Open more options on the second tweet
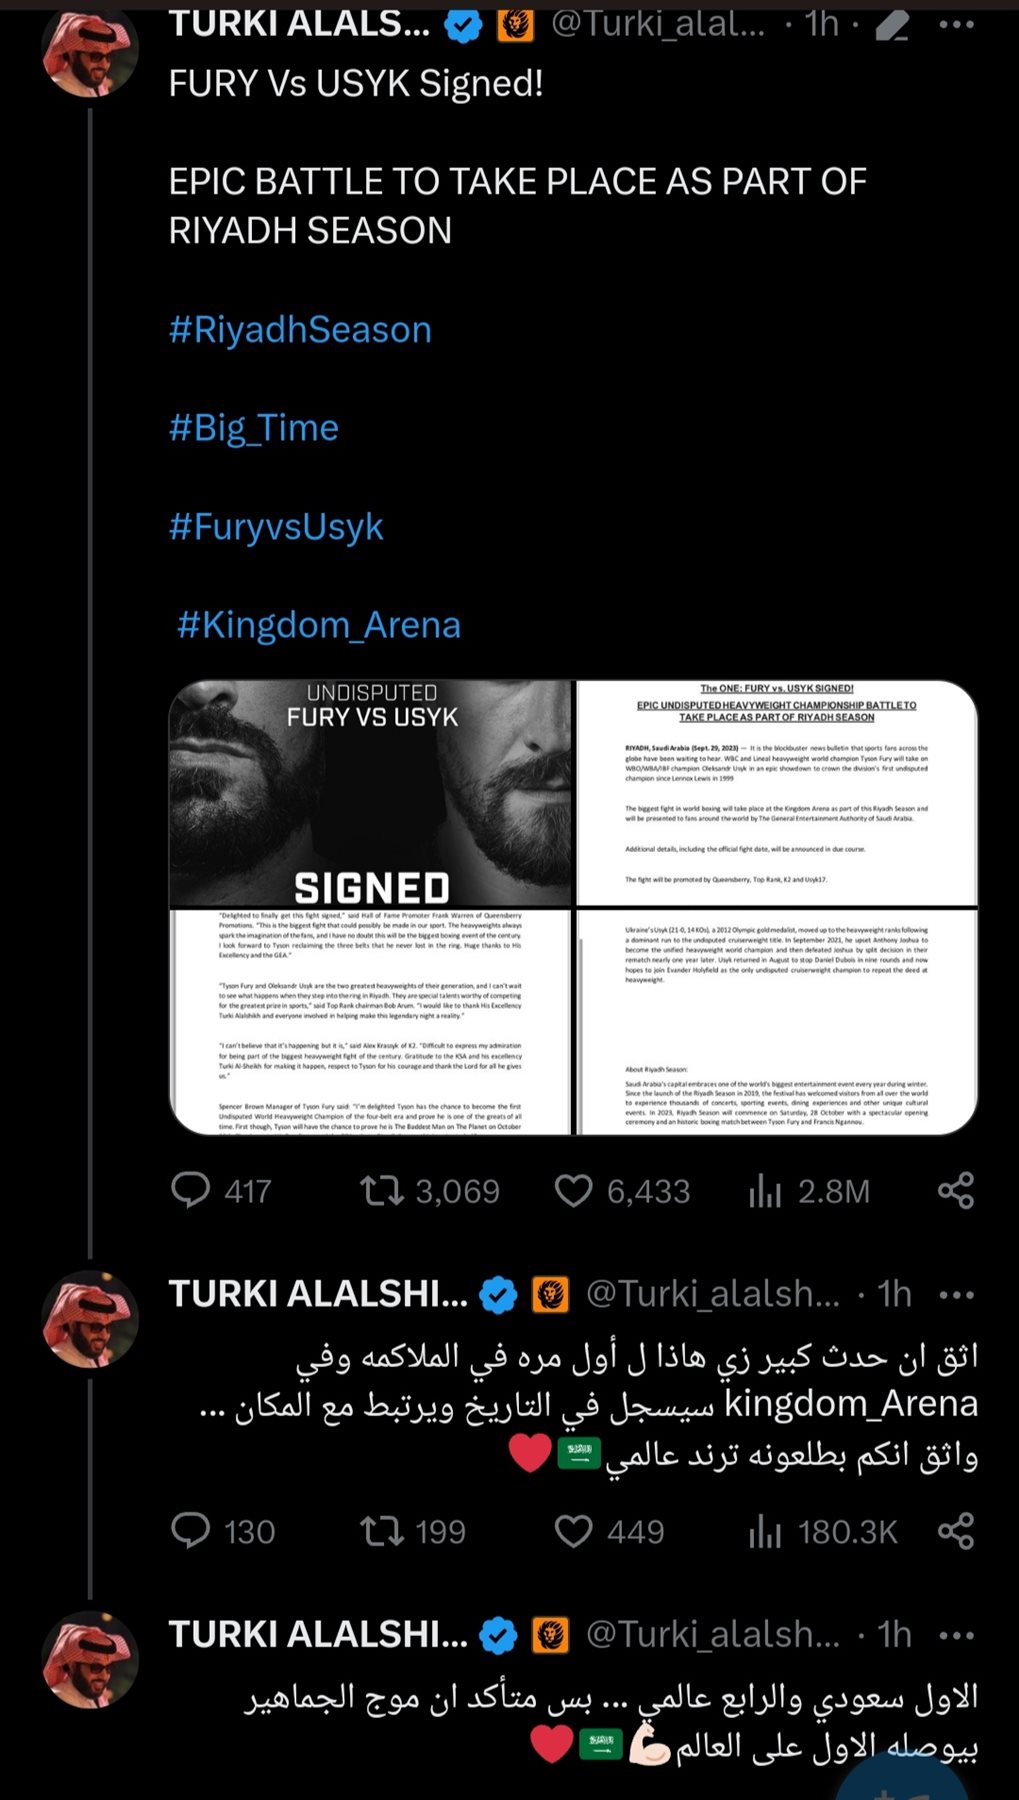1019x1800 pixels. 956,1295
